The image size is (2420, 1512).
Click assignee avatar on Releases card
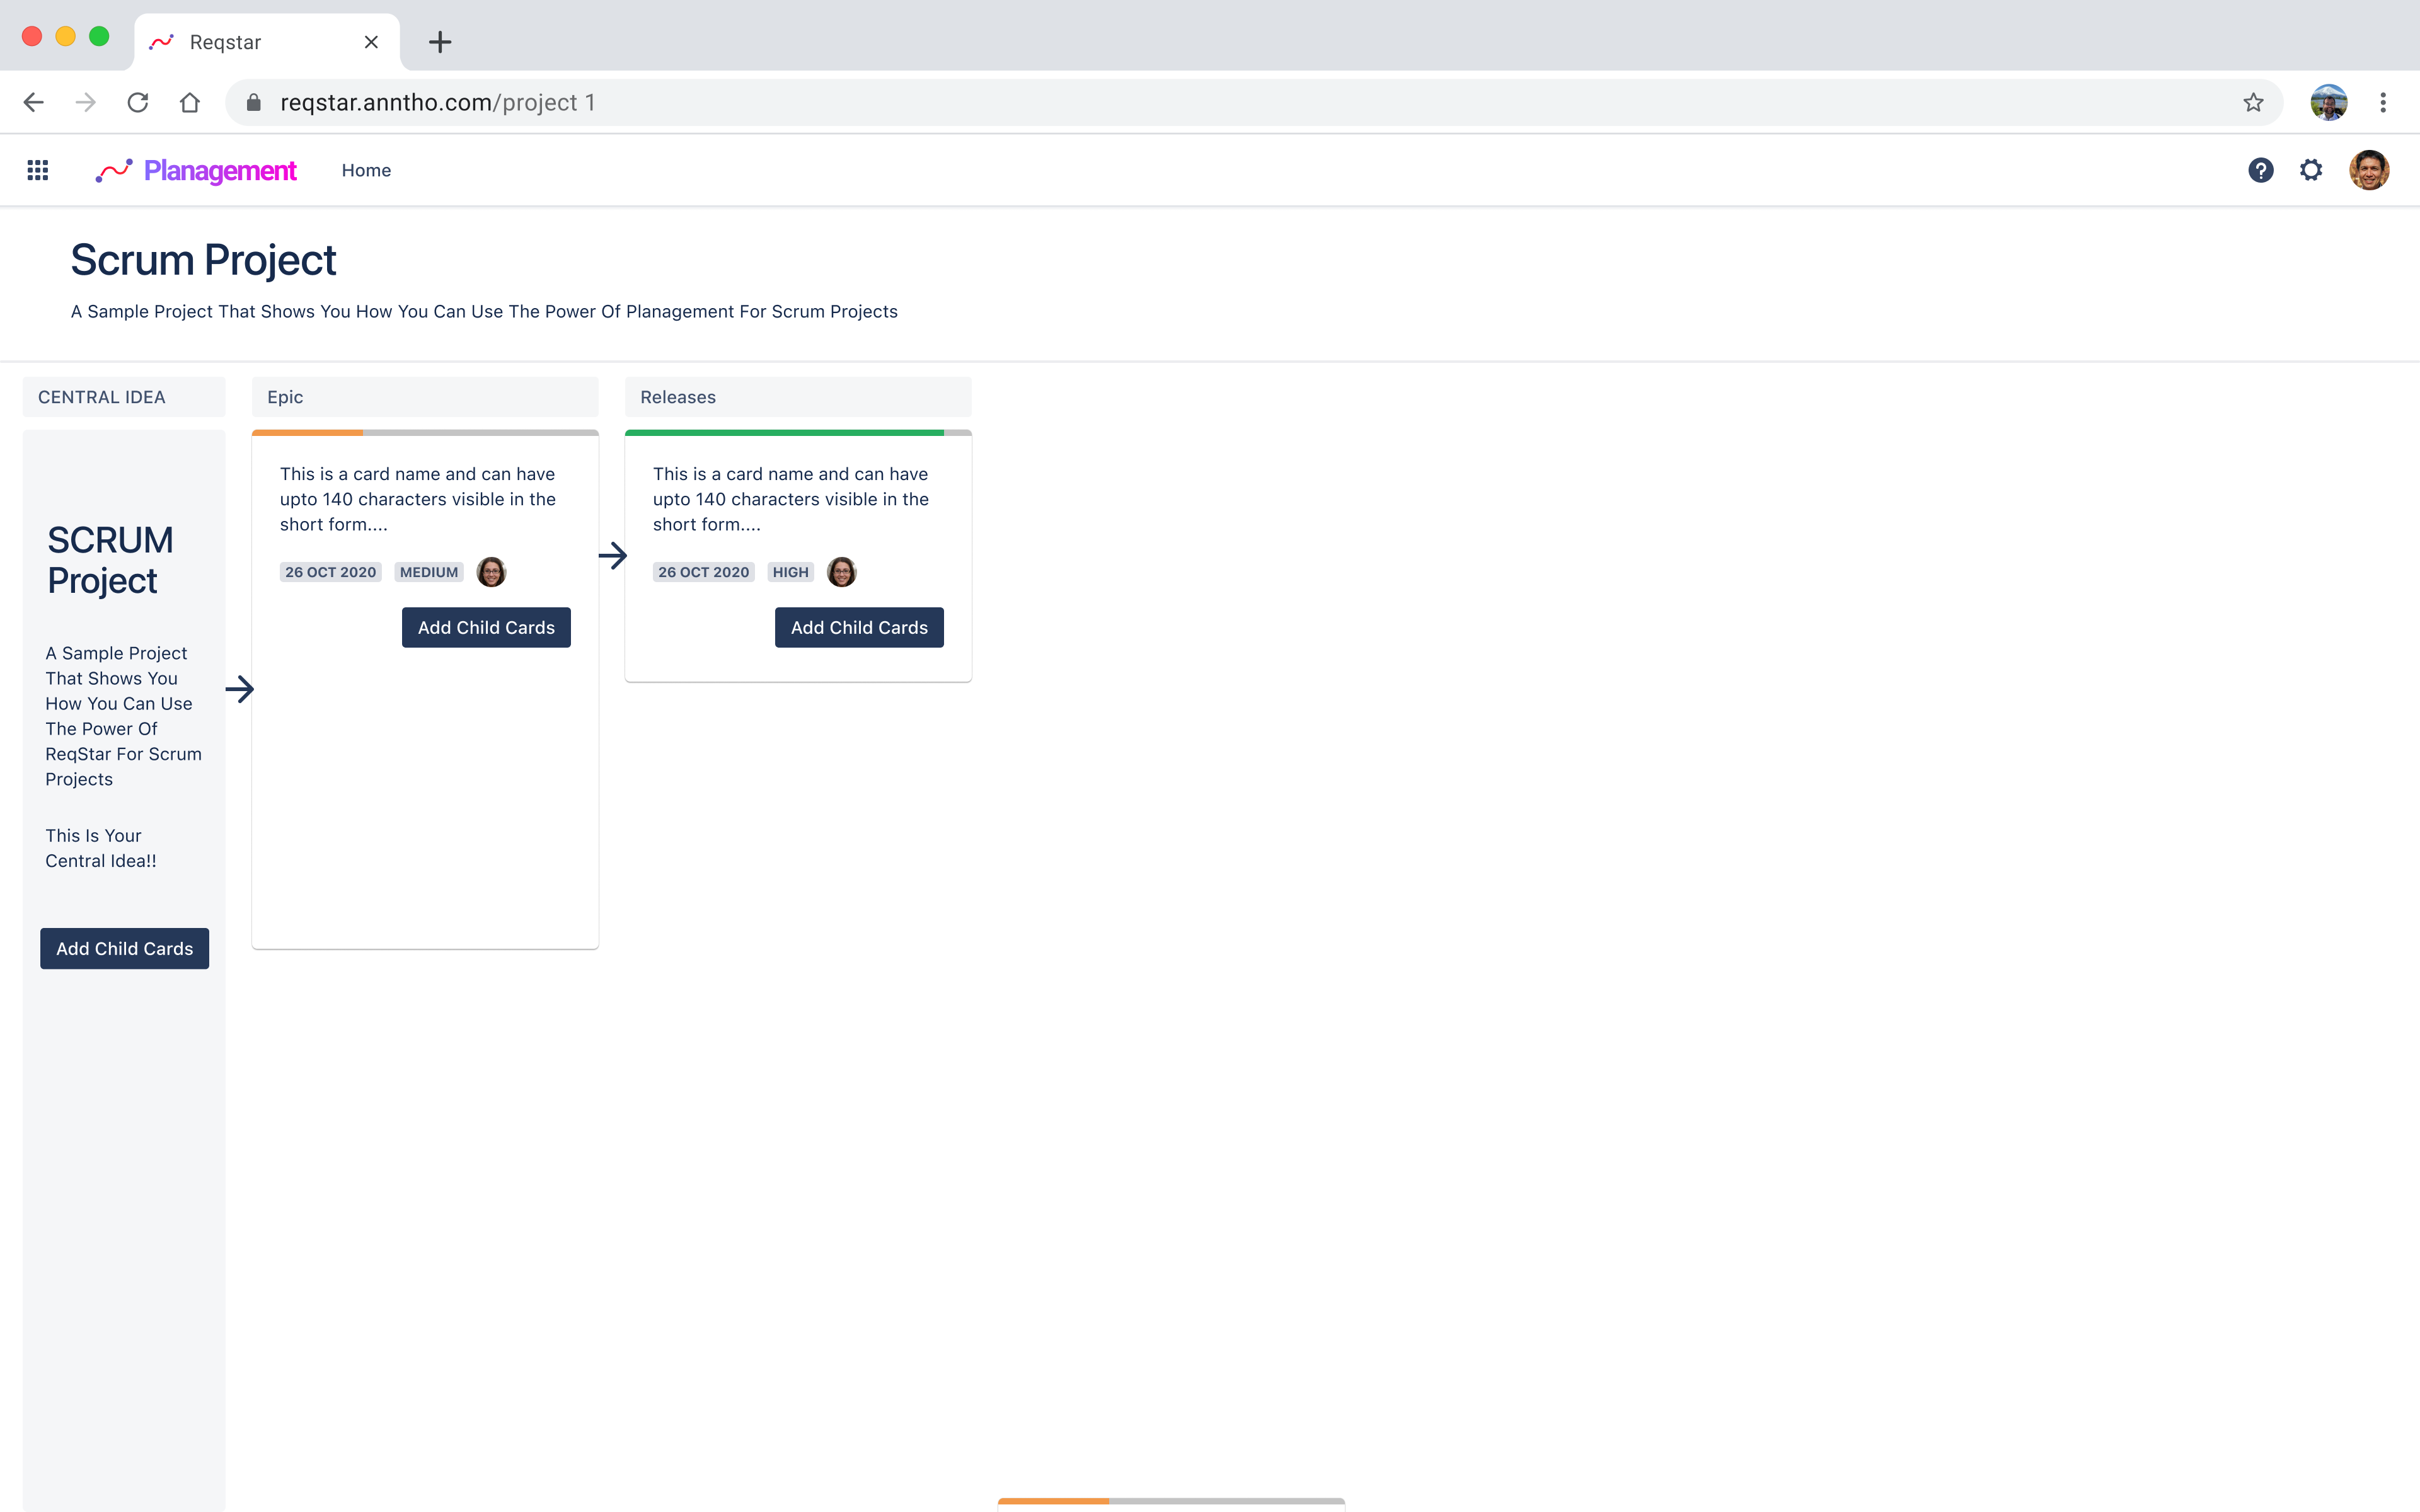click(x=842, y=572)
